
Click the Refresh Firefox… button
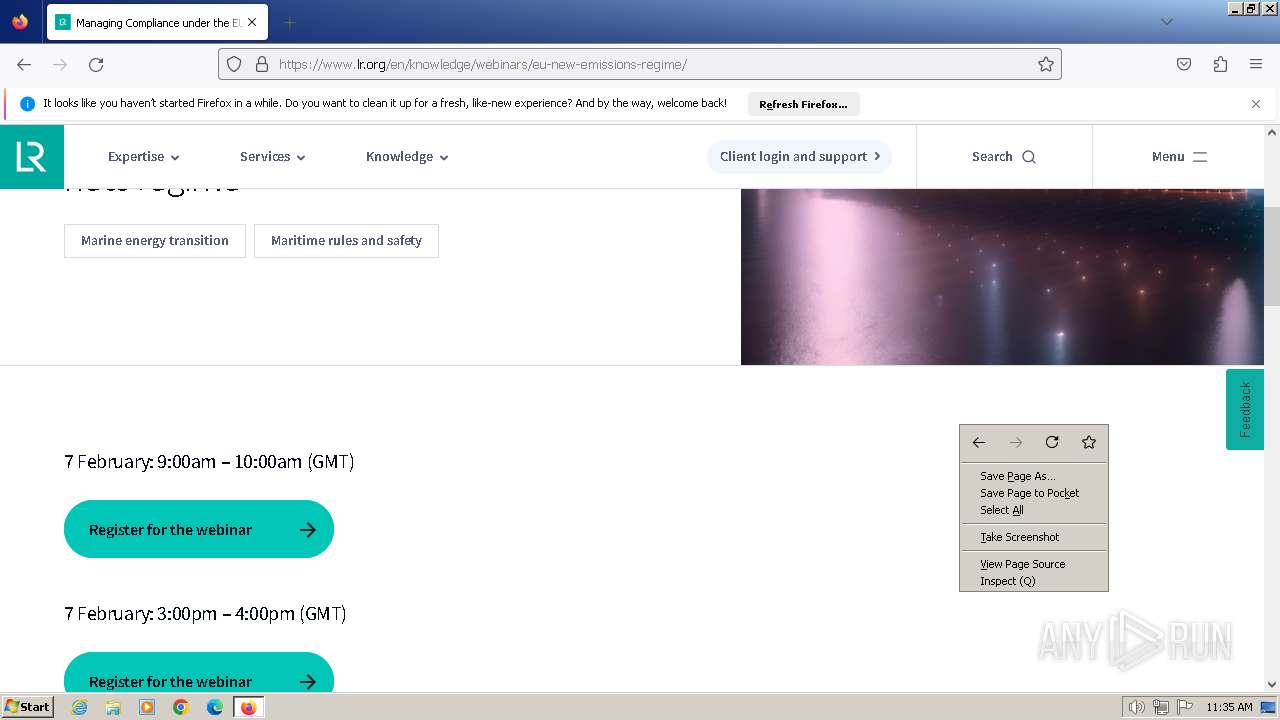coord(803,104)
